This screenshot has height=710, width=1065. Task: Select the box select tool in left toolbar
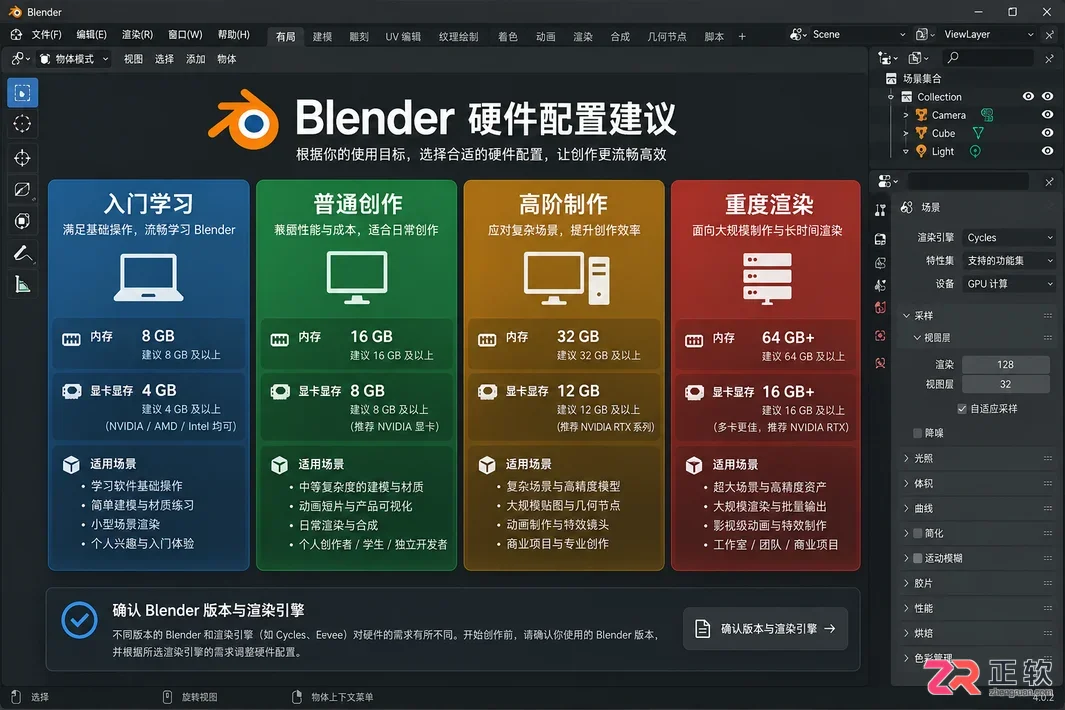22,93
